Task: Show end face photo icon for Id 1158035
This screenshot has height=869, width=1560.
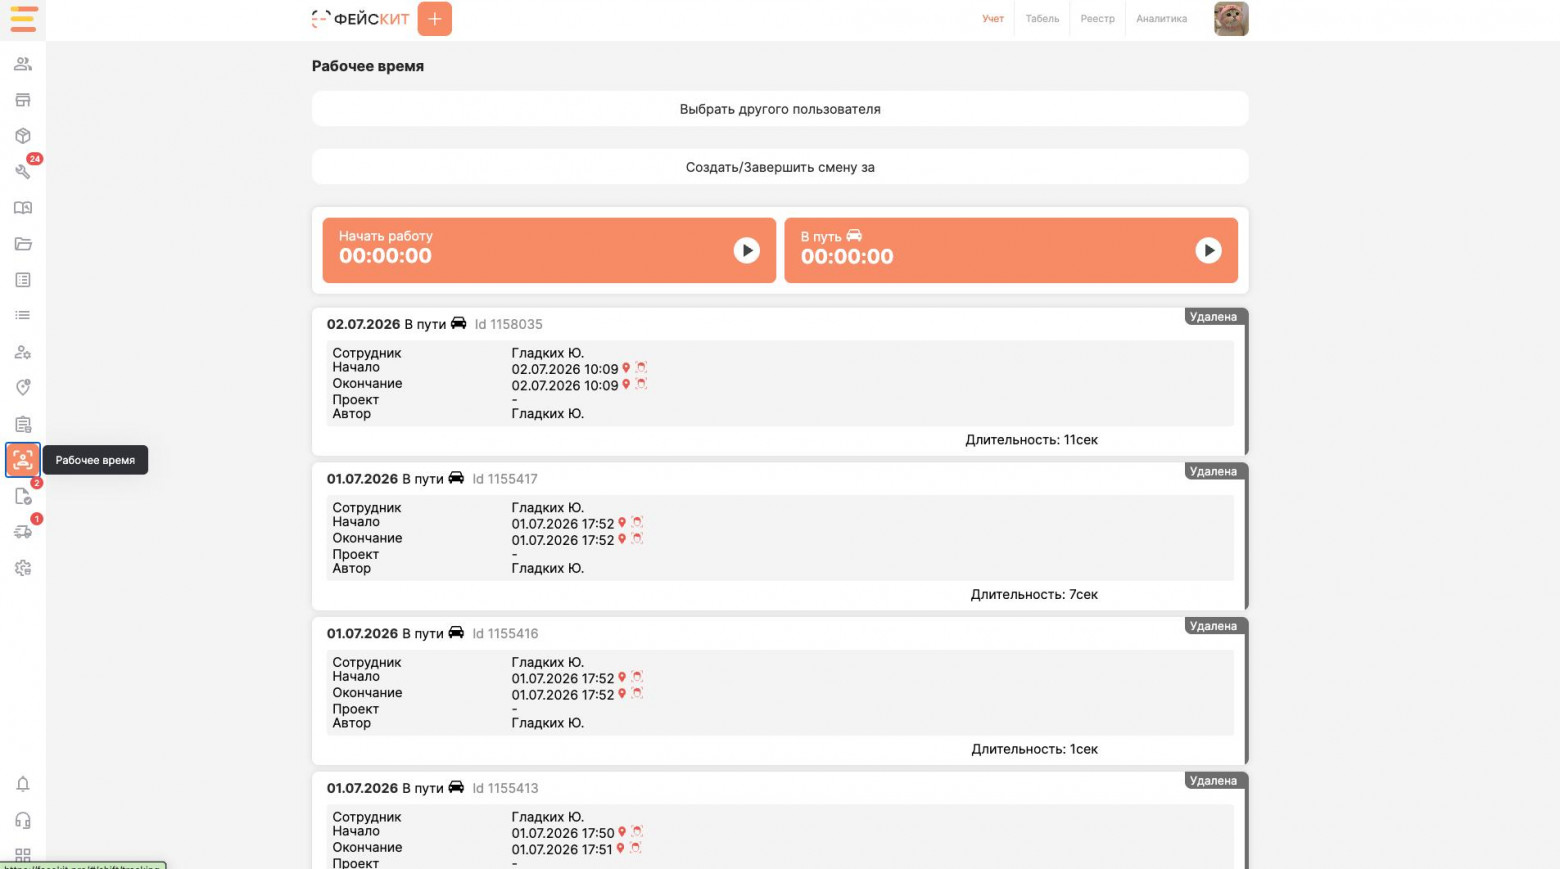Action: pos(641,384)
